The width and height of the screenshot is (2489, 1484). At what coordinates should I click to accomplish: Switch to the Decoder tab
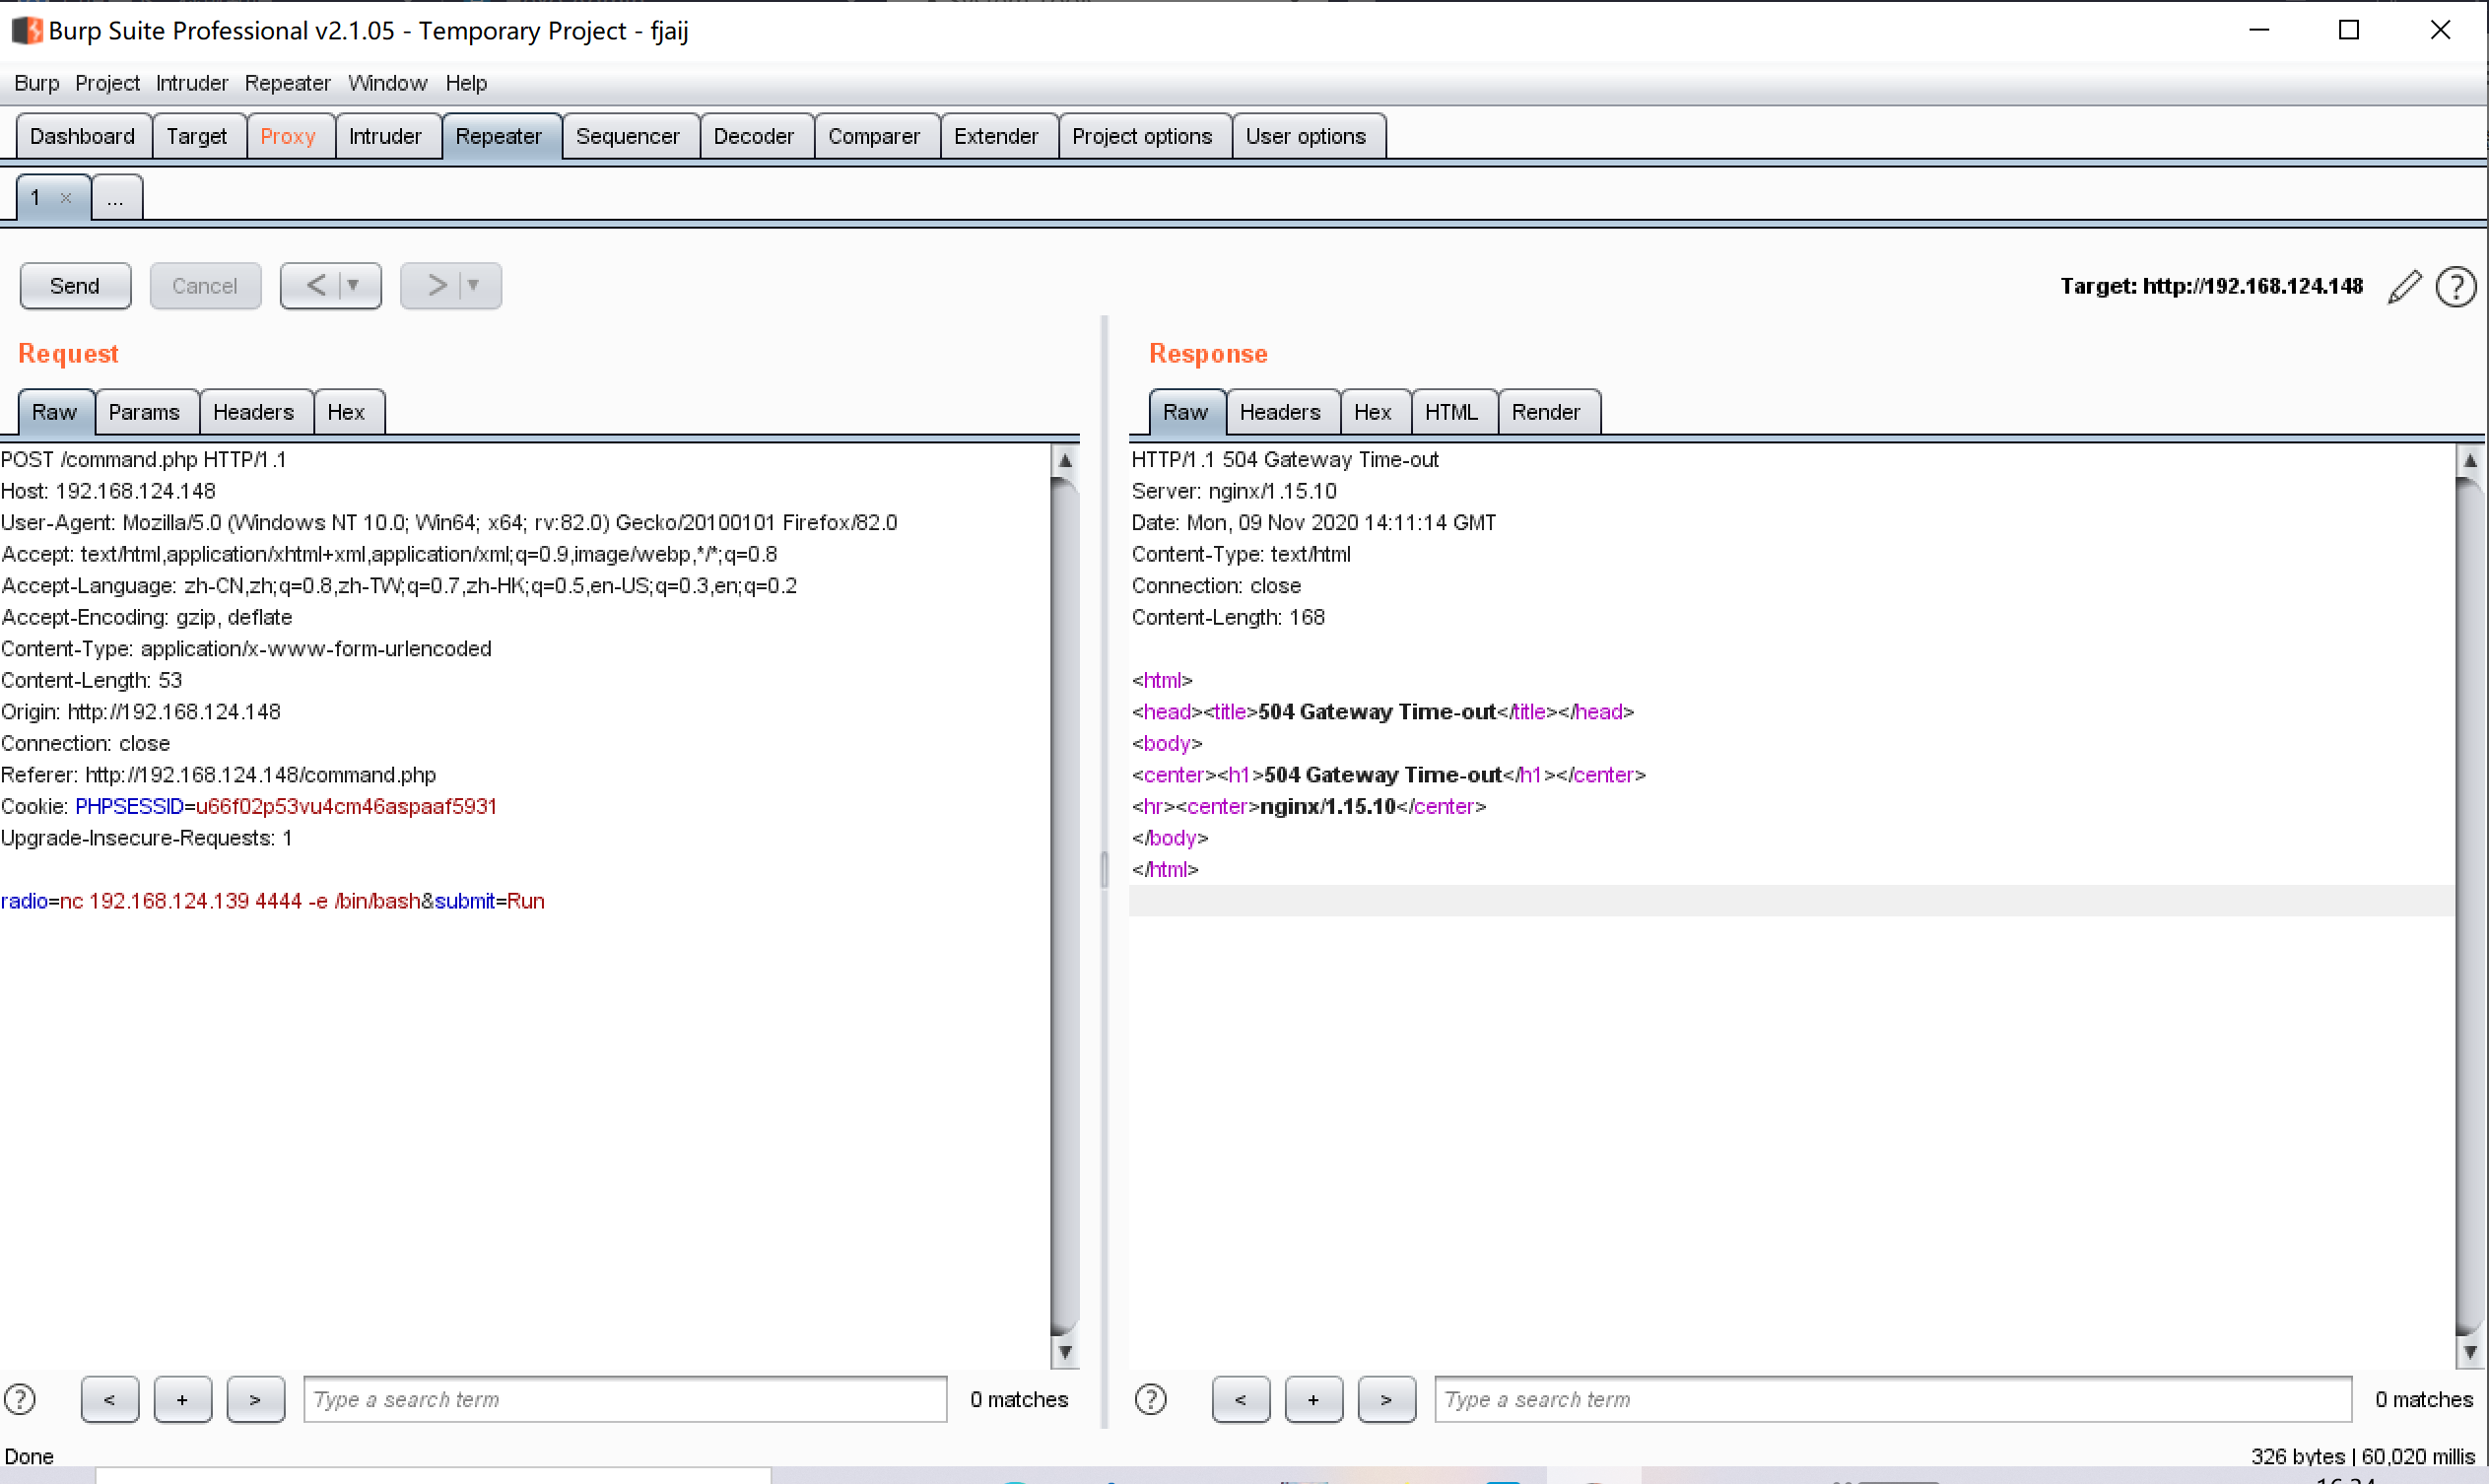click(x=754, y=136)
